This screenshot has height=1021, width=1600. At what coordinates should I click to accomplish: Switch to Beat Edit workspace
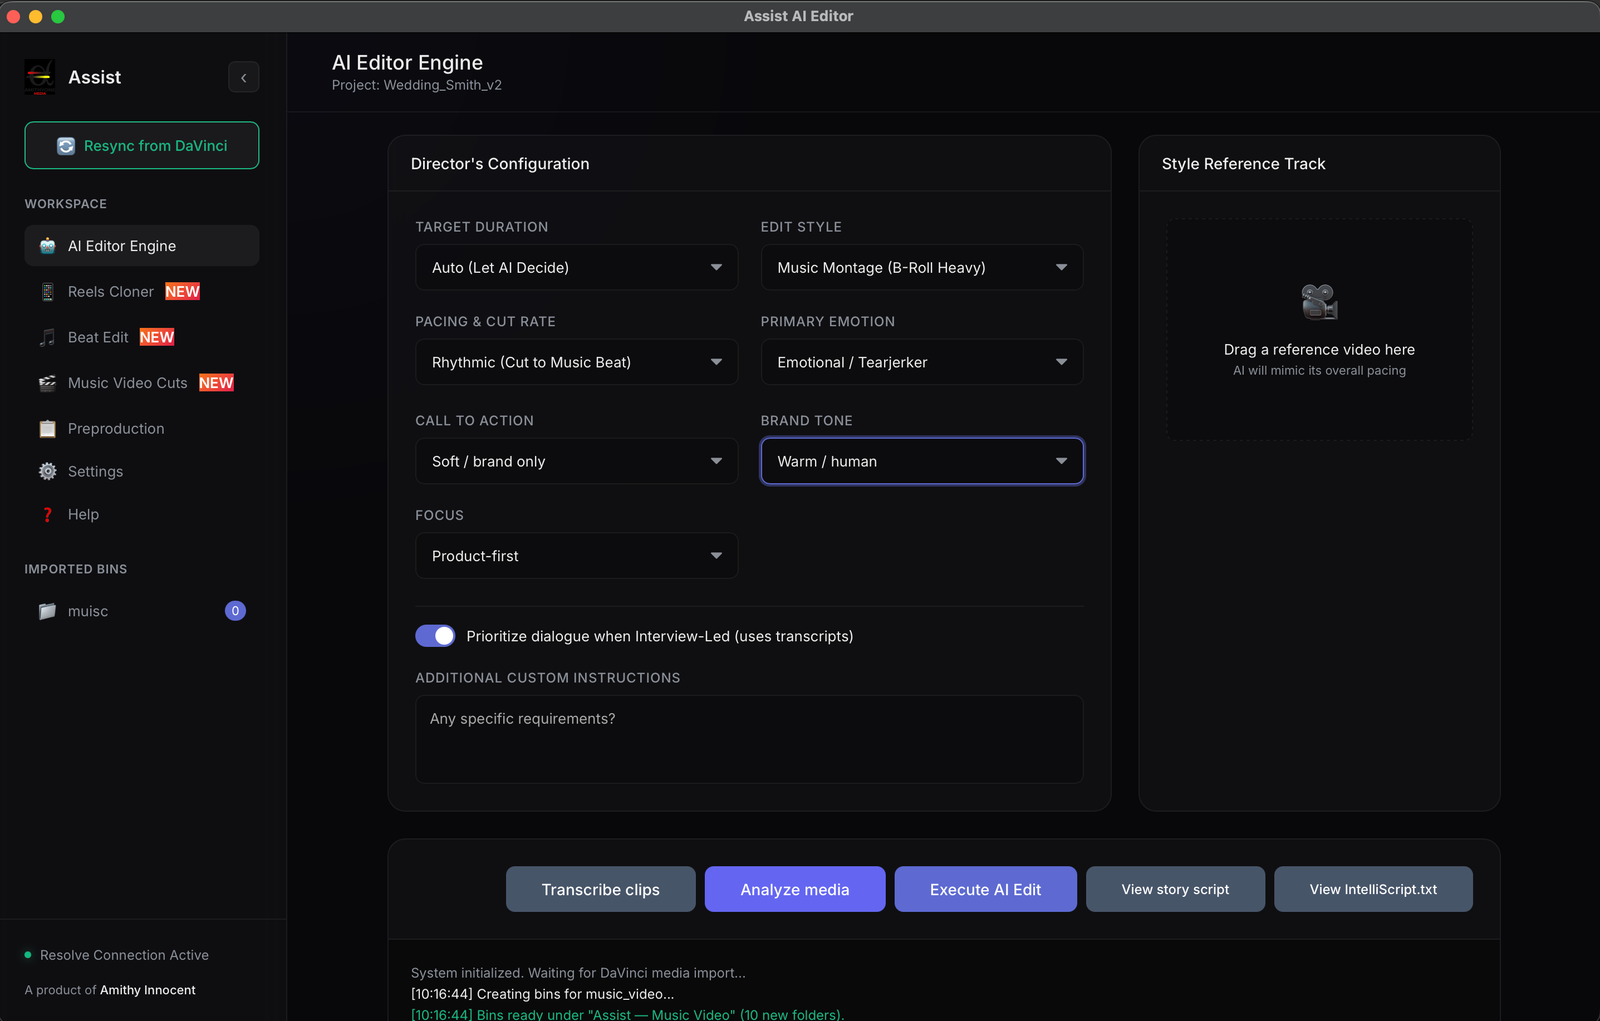[141, 337]
